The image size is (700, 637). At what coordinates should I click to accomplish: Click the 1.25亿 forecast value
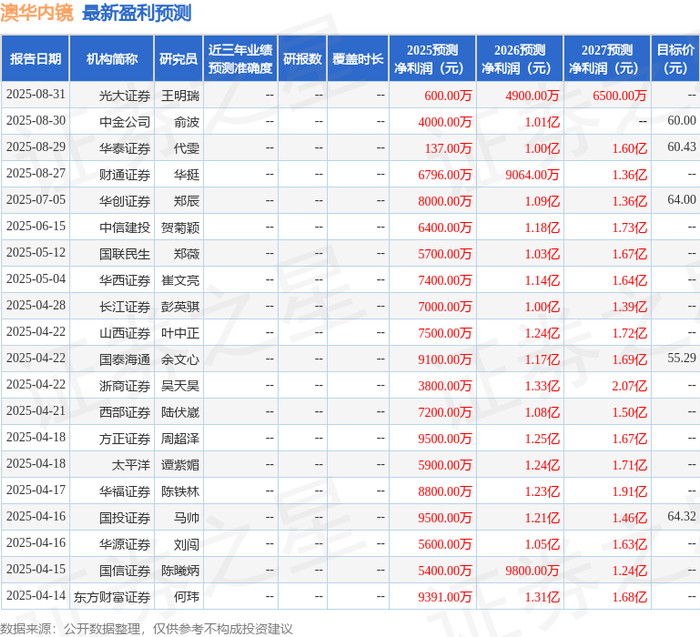tap(542, 438)
